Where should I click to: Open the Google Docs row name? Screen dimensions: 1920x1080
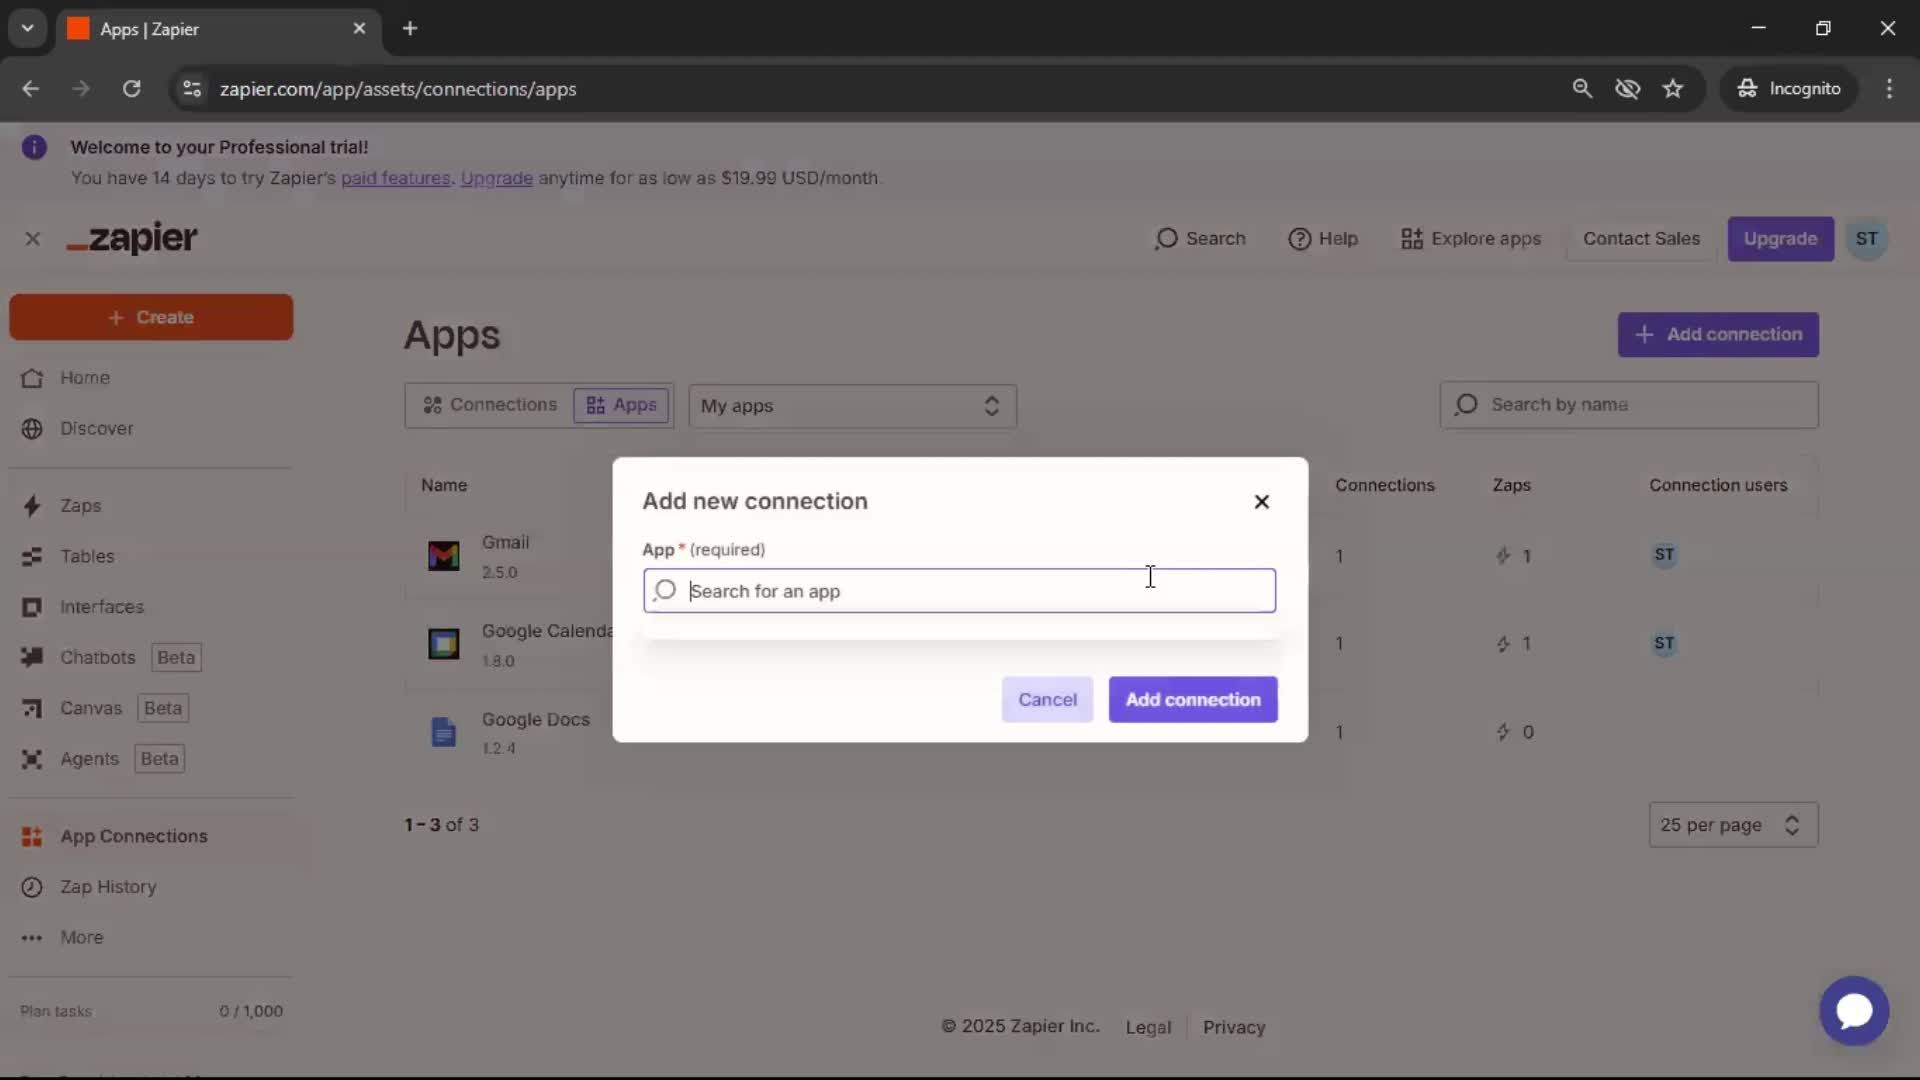pos(535,720)
